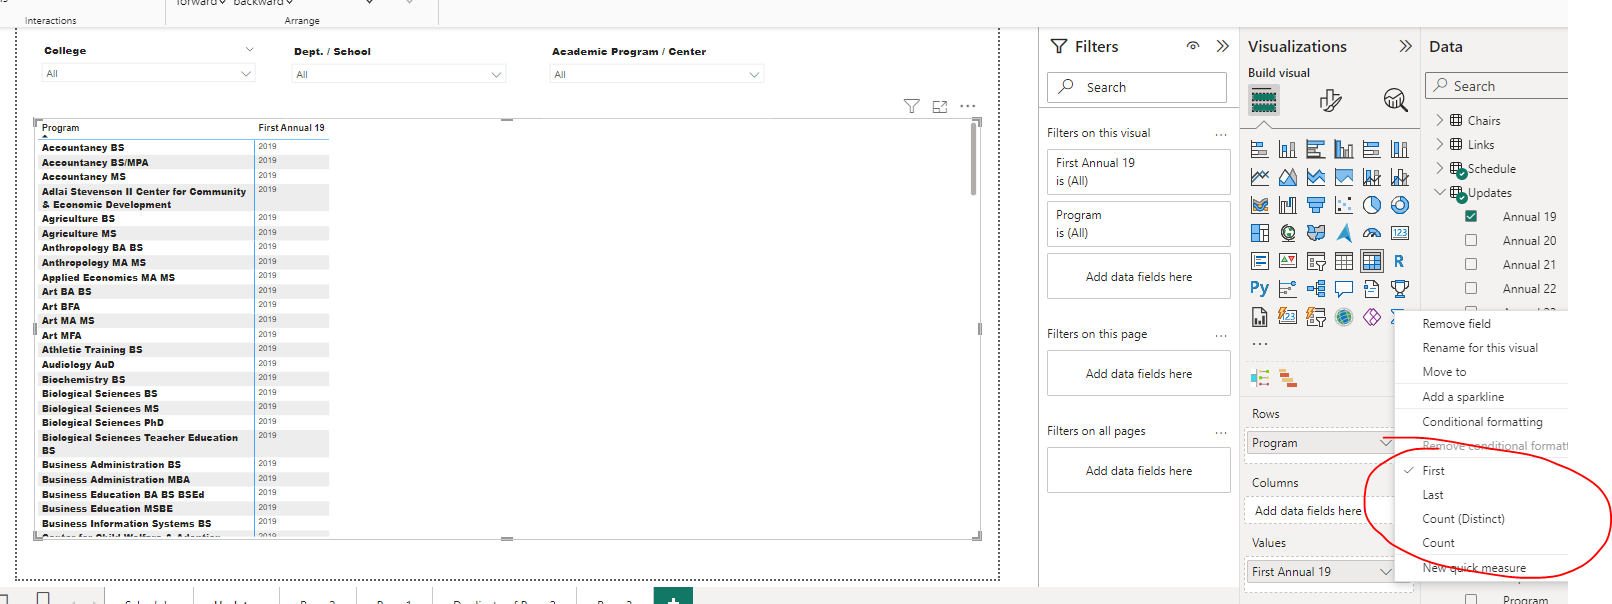The width and height of the screenshot is (1612, 604).
Task: Expand the Chairs table in Data pane
Action: click(x=1440, y=120)
